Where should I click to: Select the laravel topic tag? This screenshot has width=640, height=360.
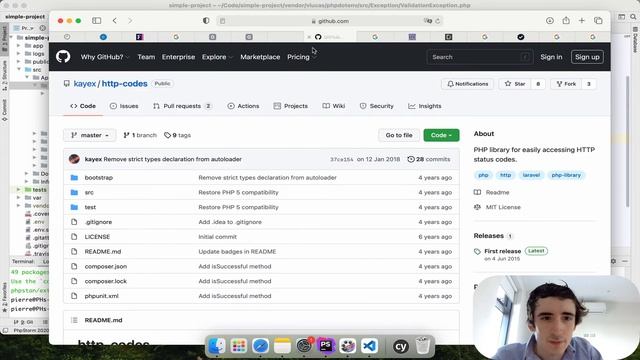point(531,175)
